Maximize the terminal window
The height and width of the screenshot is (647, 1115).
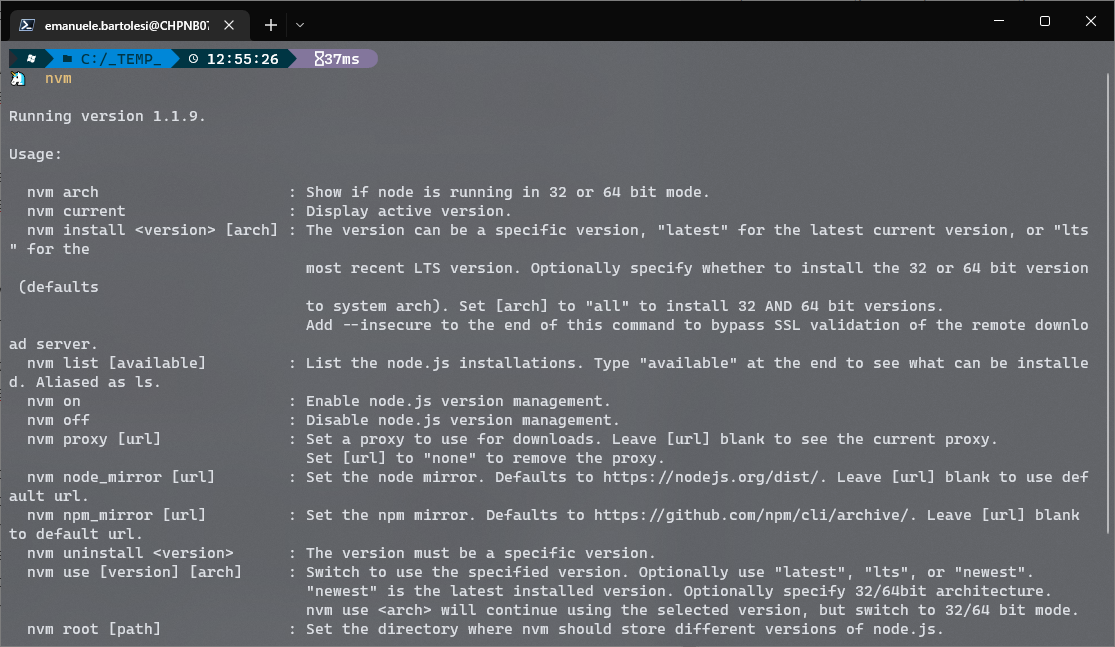coord(1044,21)
